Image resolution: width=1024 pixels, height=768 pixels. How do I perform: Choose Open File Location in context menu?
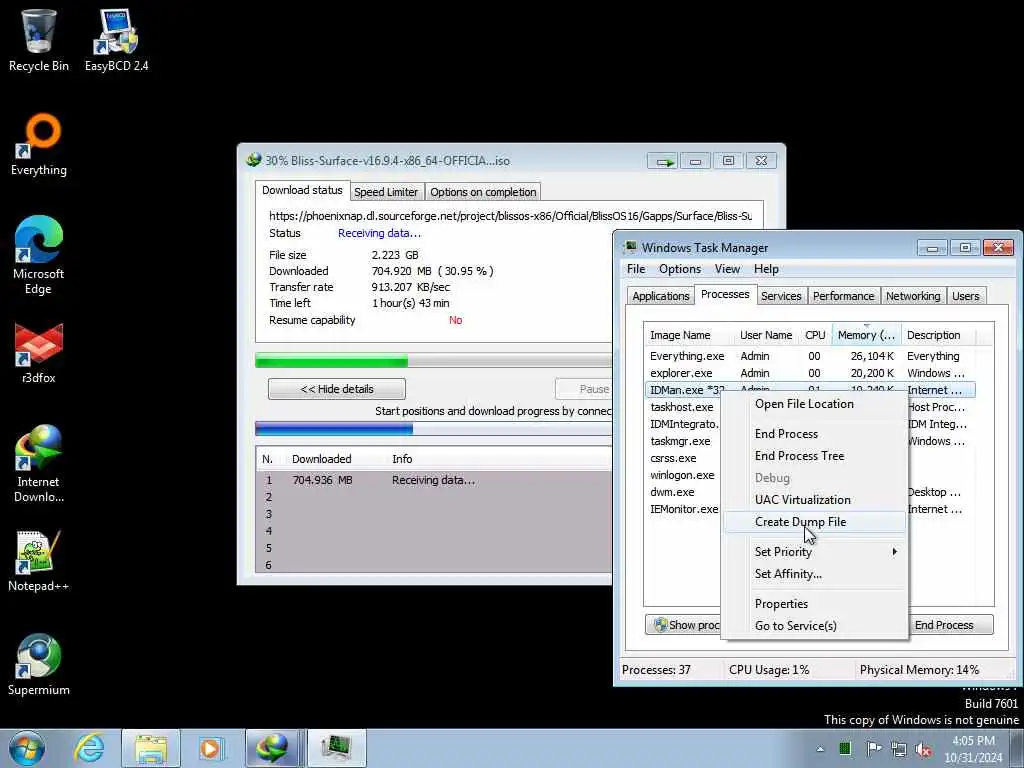coord(814,404)
